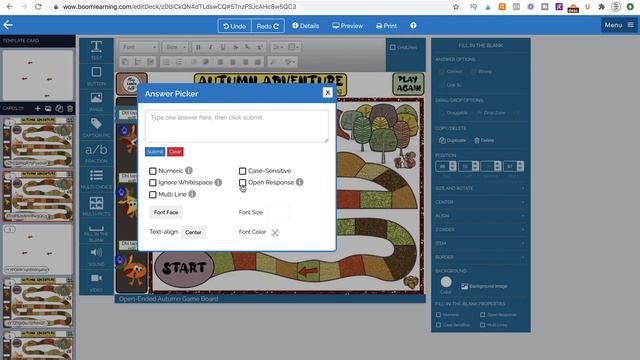Show the Multi Line info icon
The height and width of the screenshot is (360, 640).
[x=192, y=194]
